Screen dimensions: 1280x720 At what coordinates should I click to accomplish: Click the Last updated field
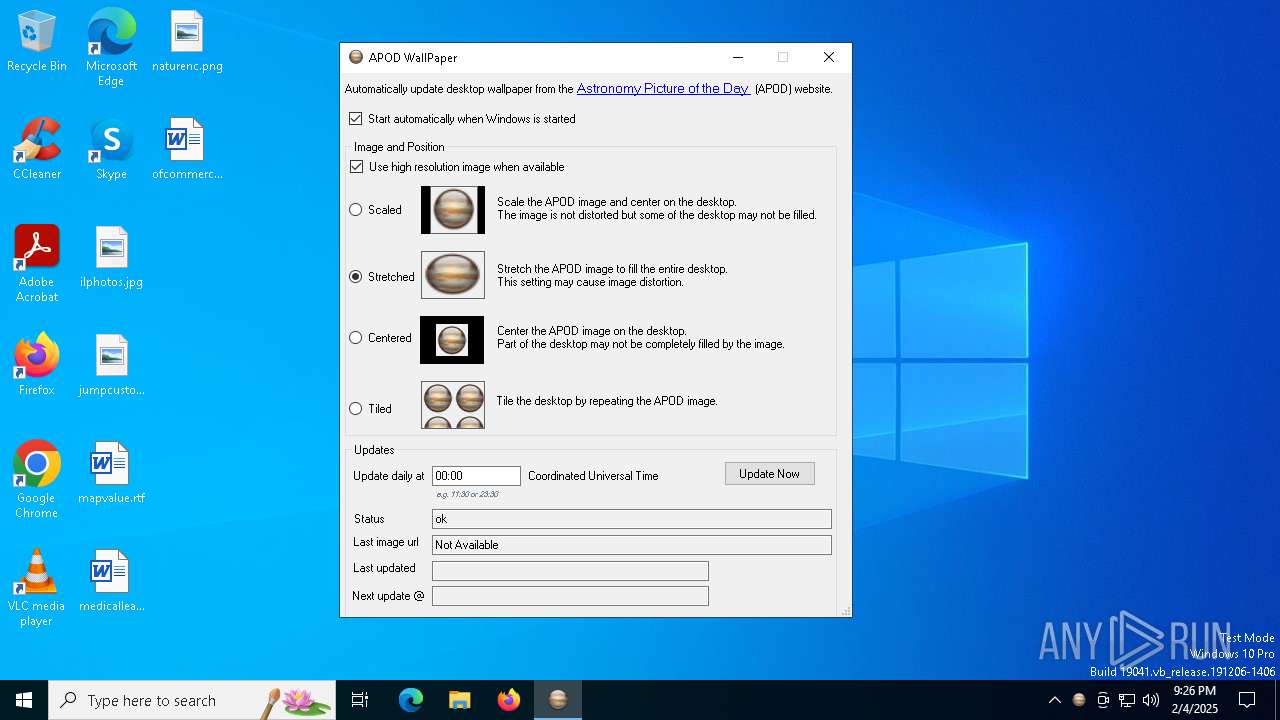(570, 571)
